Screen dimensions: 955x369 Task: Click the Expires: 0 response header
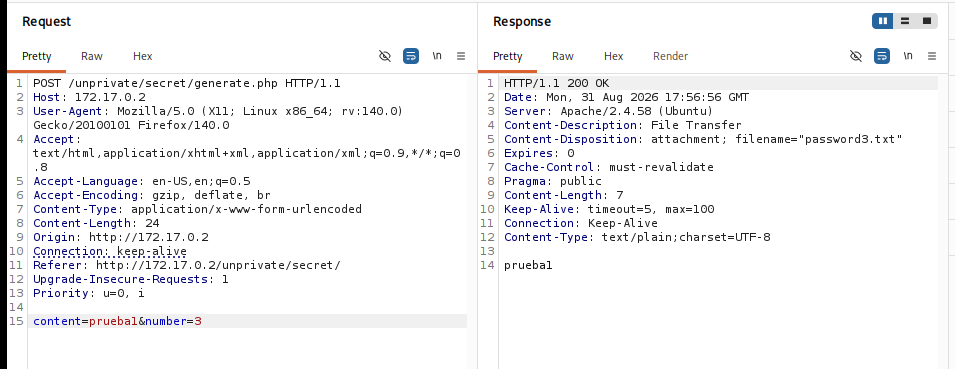(x=539, y=153)
